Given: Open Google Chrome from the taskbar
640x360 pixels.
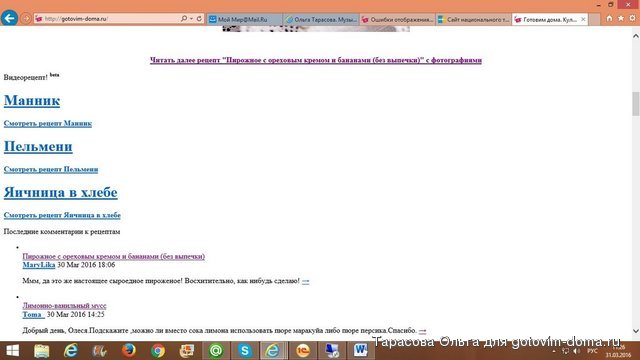Looking at the screenshot, I should 158,351.
